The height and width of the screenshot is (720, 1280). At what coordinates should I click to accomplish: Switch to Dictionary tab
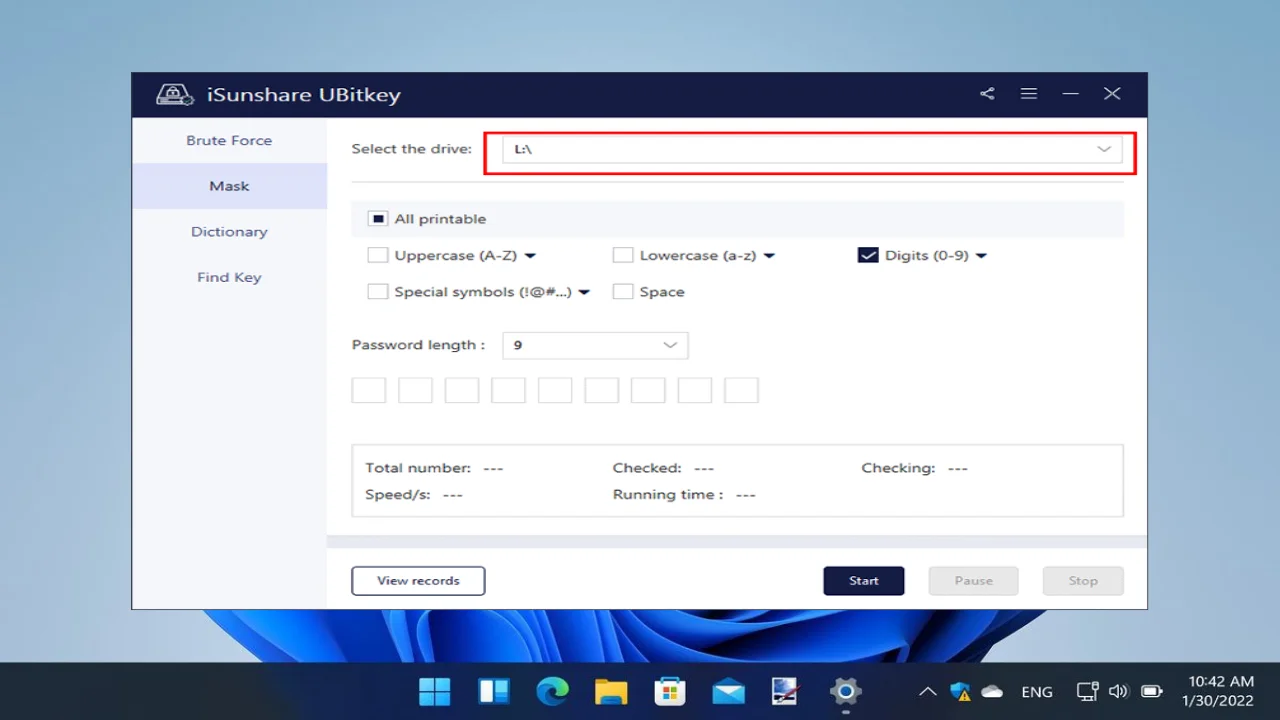(229, 232)
